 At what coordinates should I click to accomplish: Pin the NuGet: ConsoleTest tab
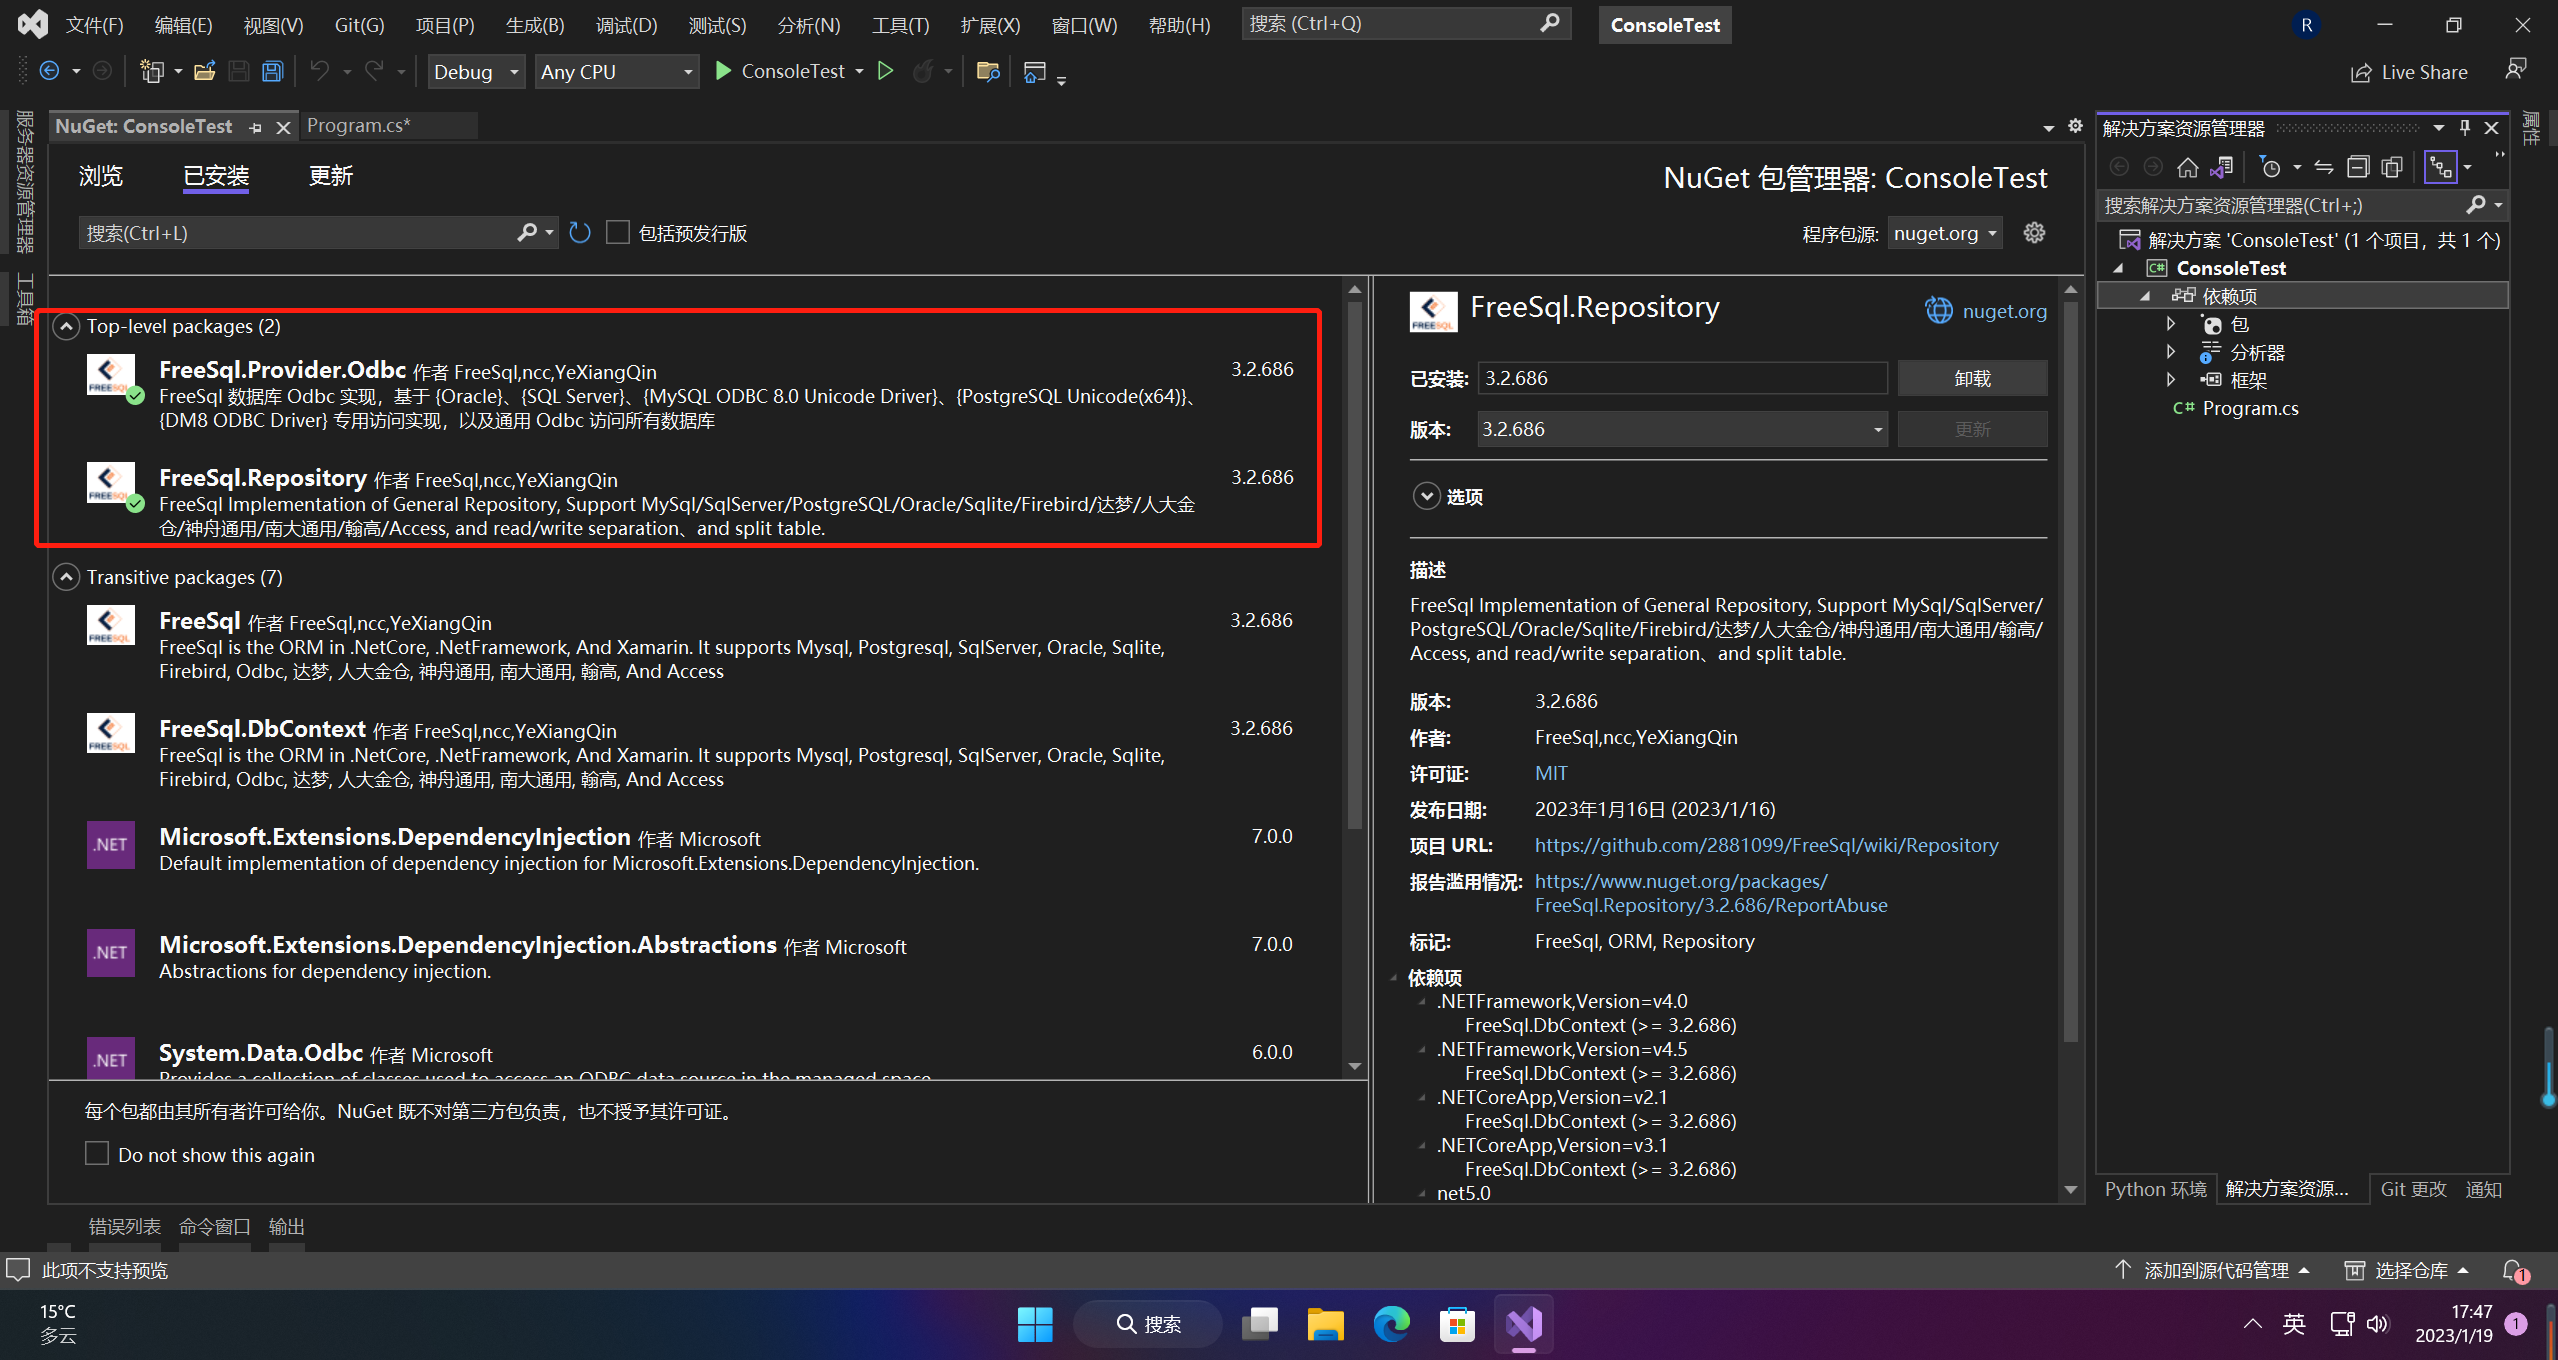(255, 127)
